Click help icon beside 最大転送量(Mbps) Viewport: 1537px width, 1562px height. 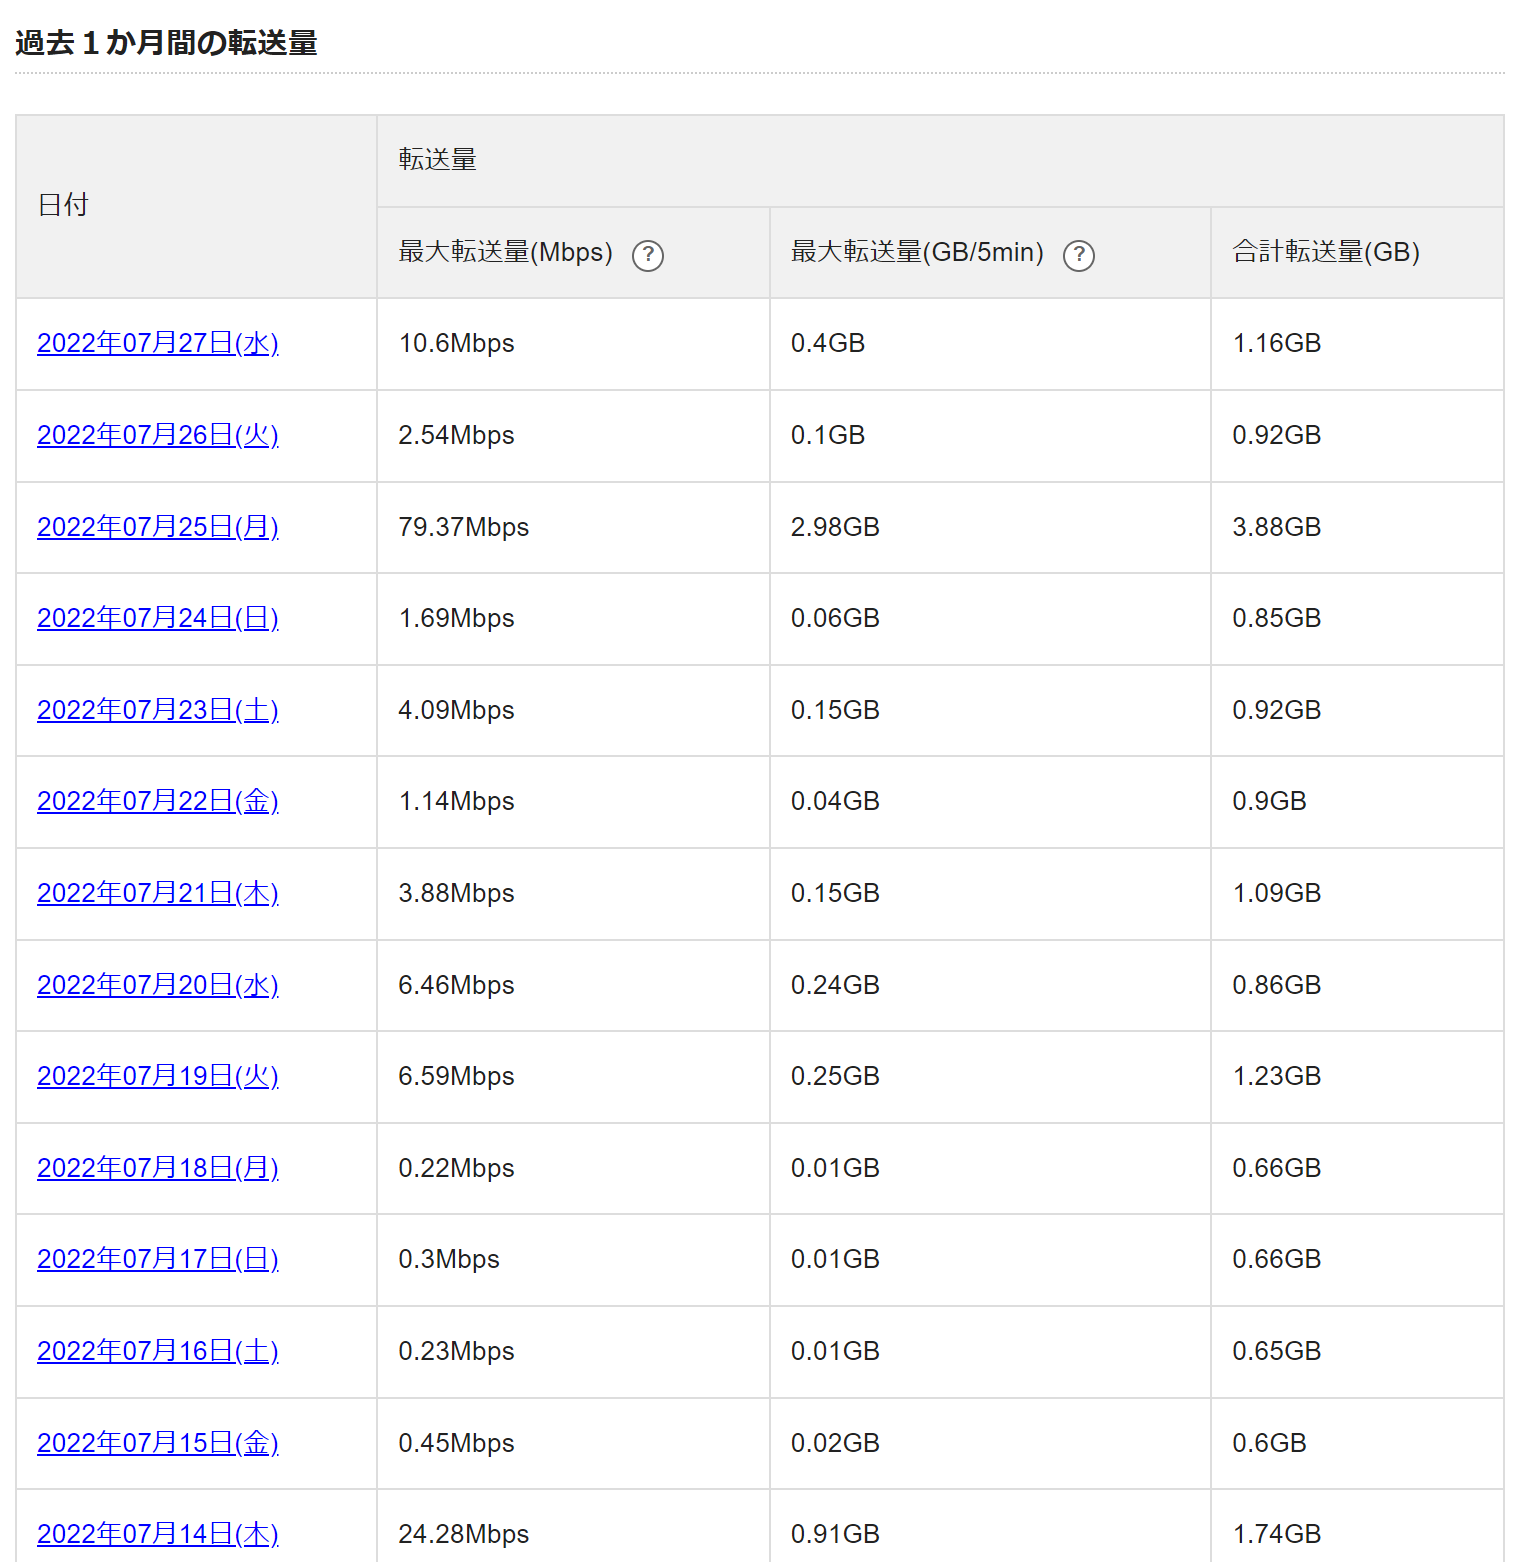(648, 255)
